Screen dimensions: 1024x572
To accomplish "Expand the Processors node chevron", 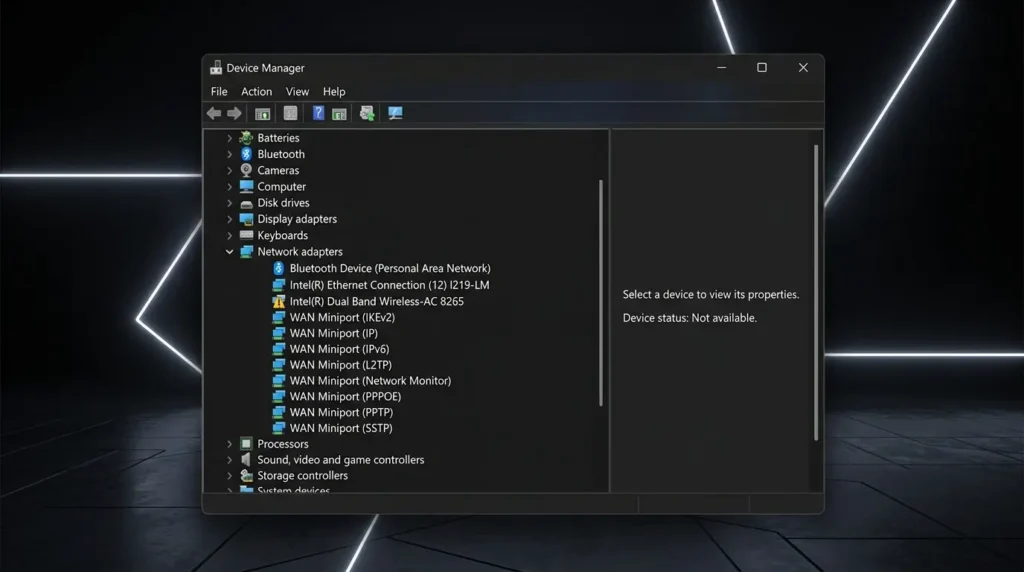I will (x=229, y=444).
